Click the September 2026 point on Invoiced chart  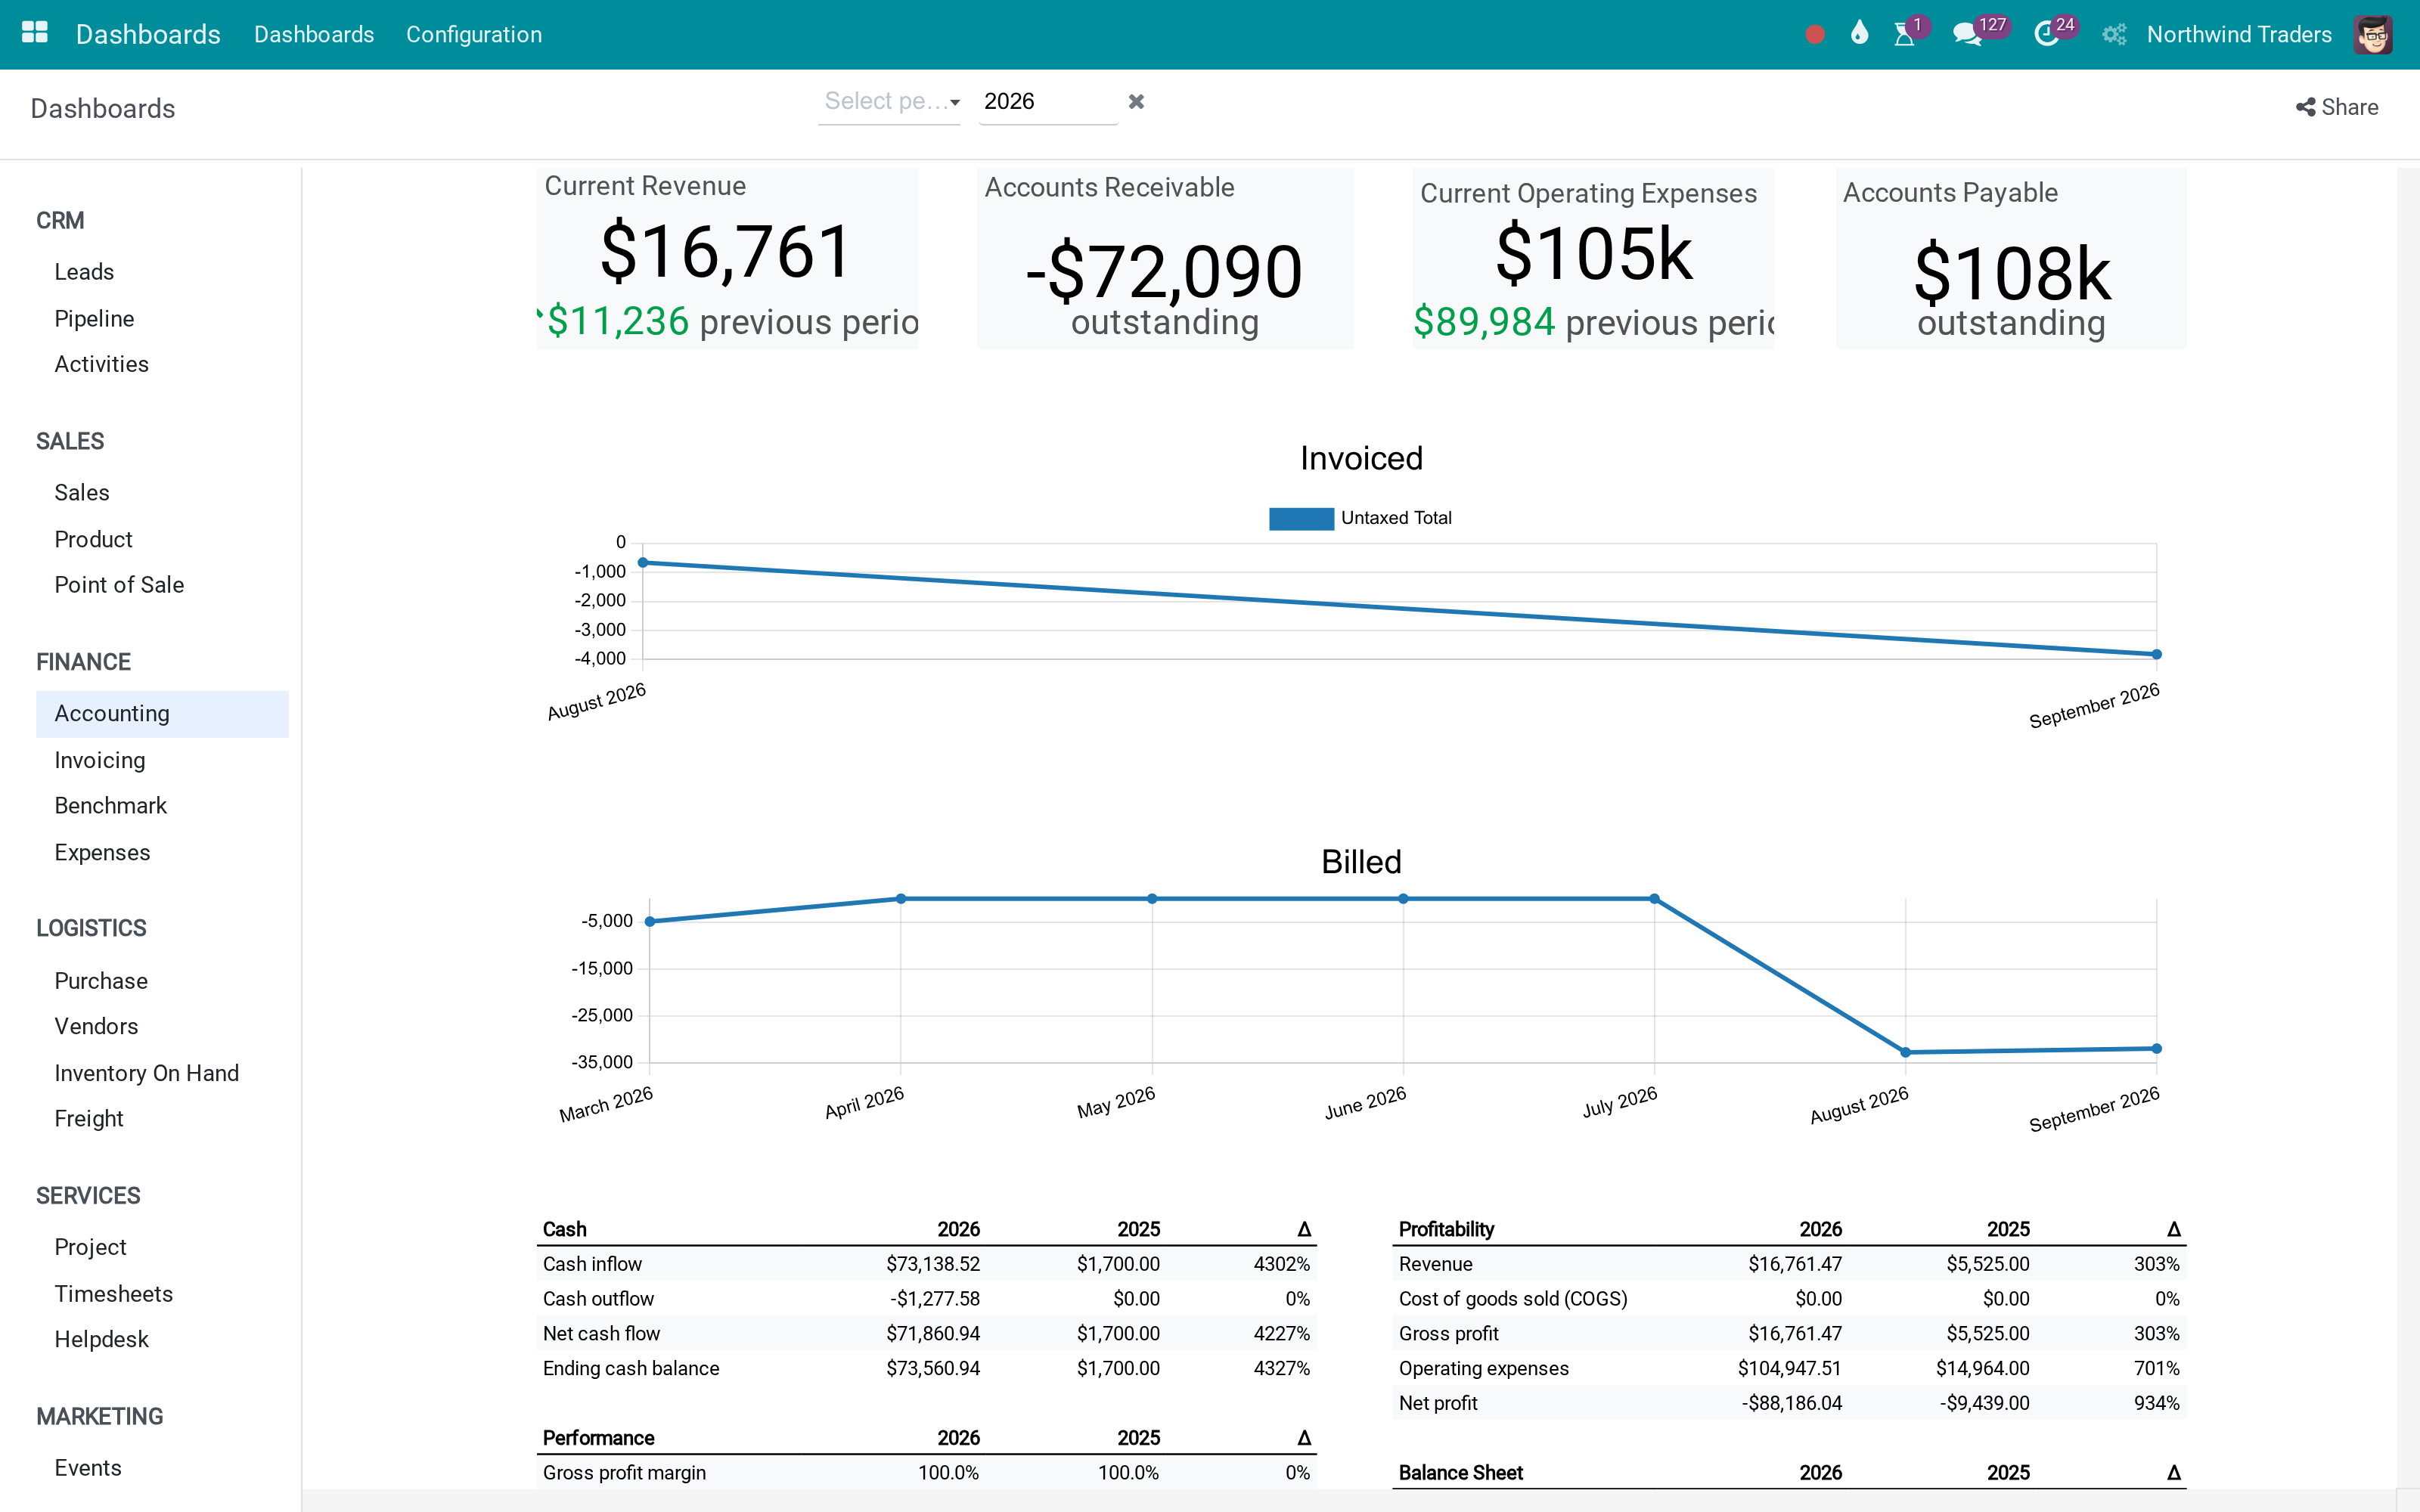[x=2156, y=654]
